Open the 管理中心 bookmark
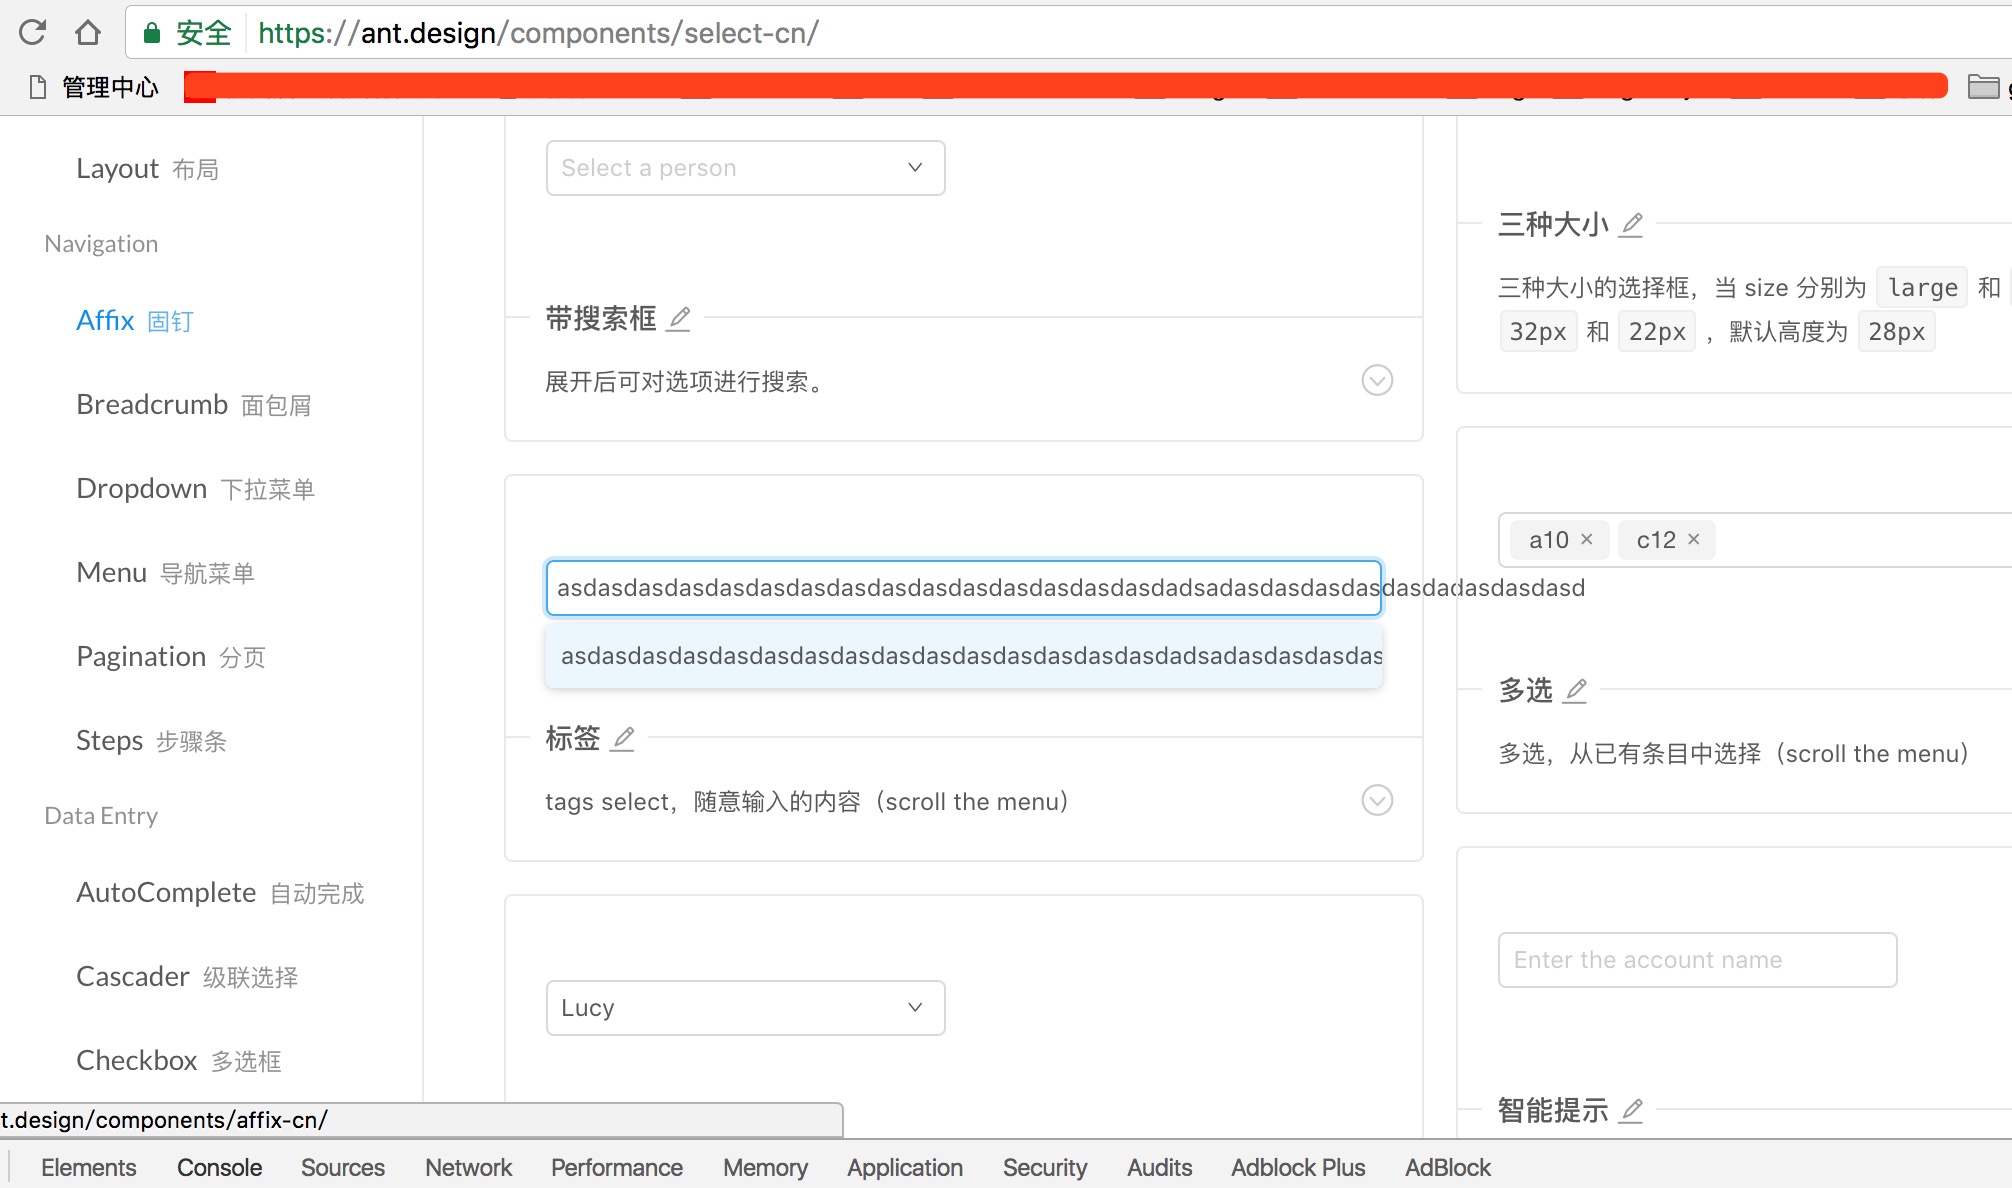This screenshot has height=1188, width=2012. tap(95, 88)
